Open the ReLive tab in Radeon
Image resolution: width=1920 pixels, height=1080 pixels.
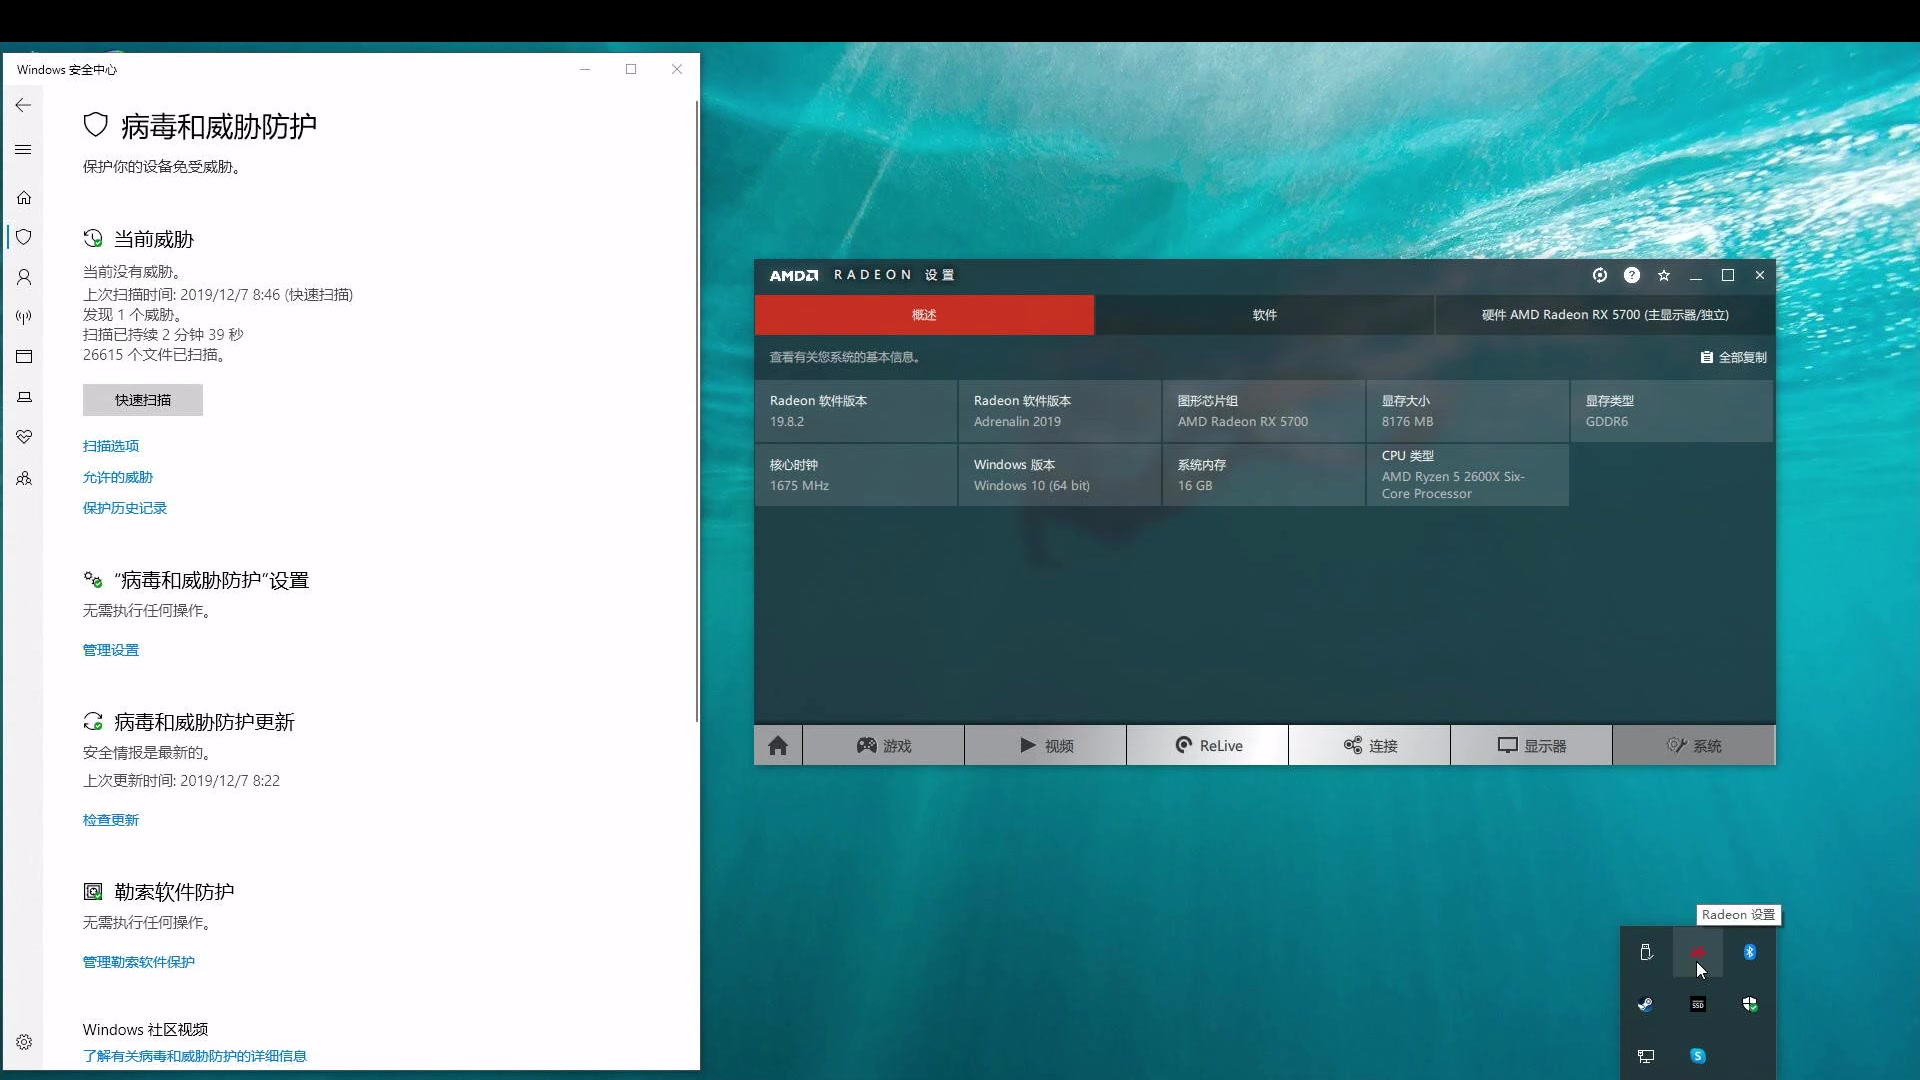click(x=1208, y=746)
